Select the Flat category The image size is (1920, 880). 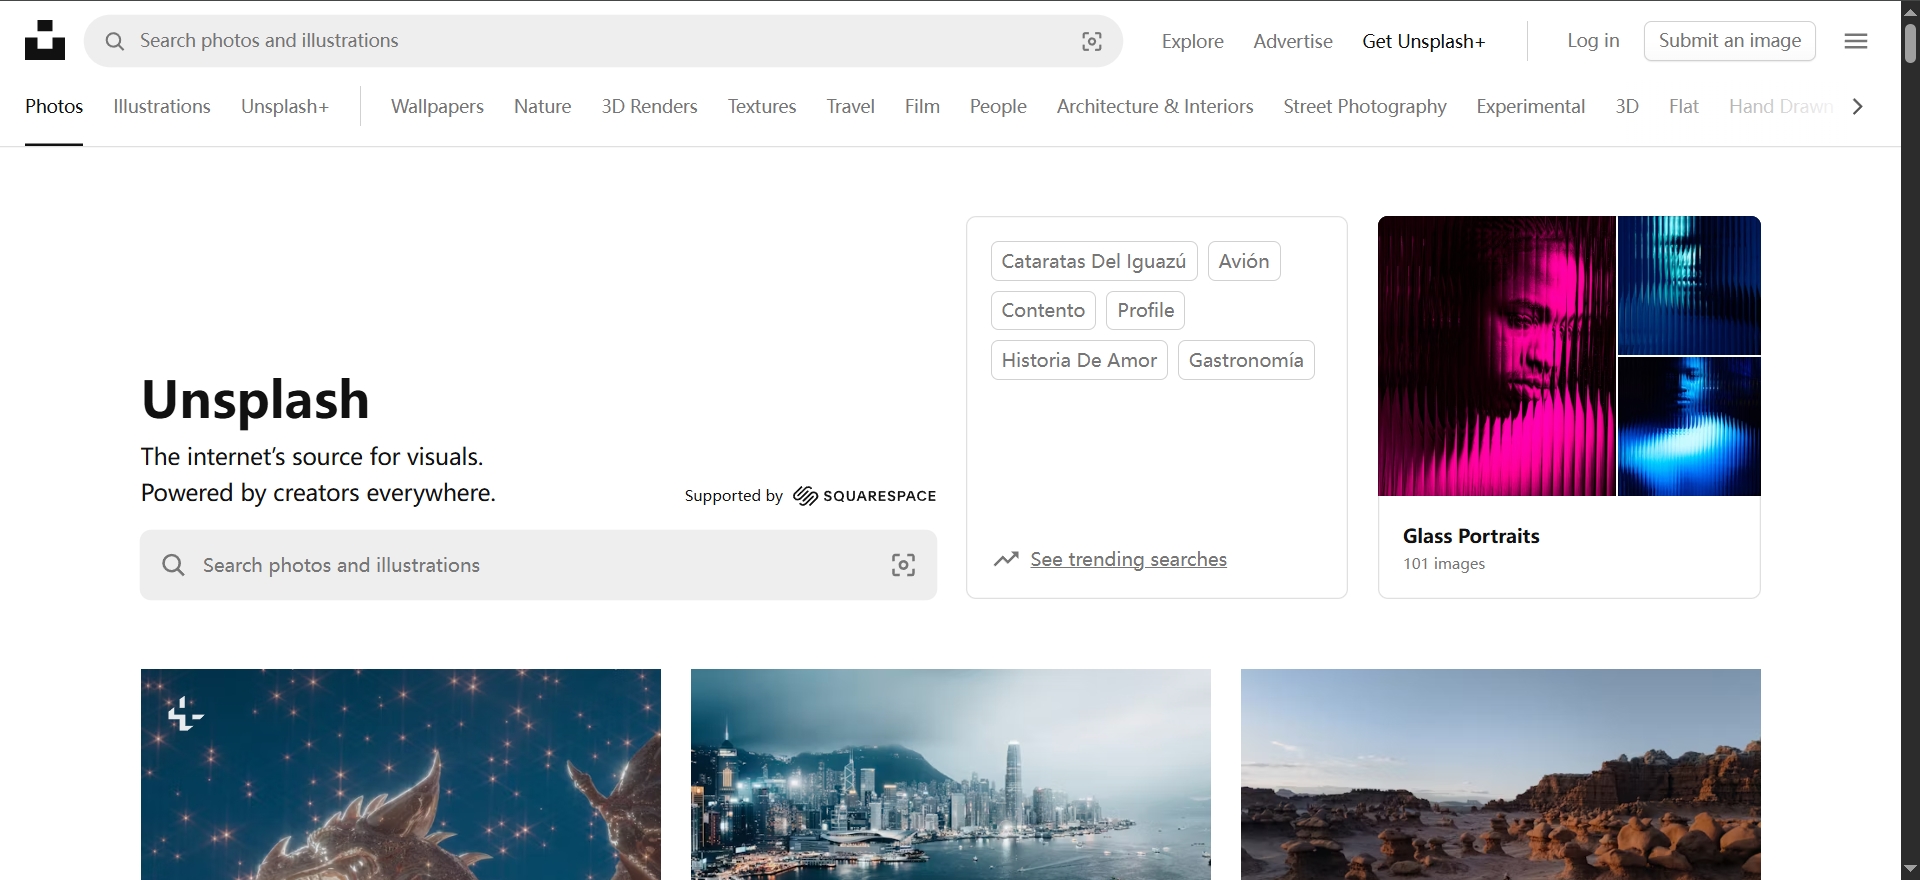click(x=1684, y=106)
